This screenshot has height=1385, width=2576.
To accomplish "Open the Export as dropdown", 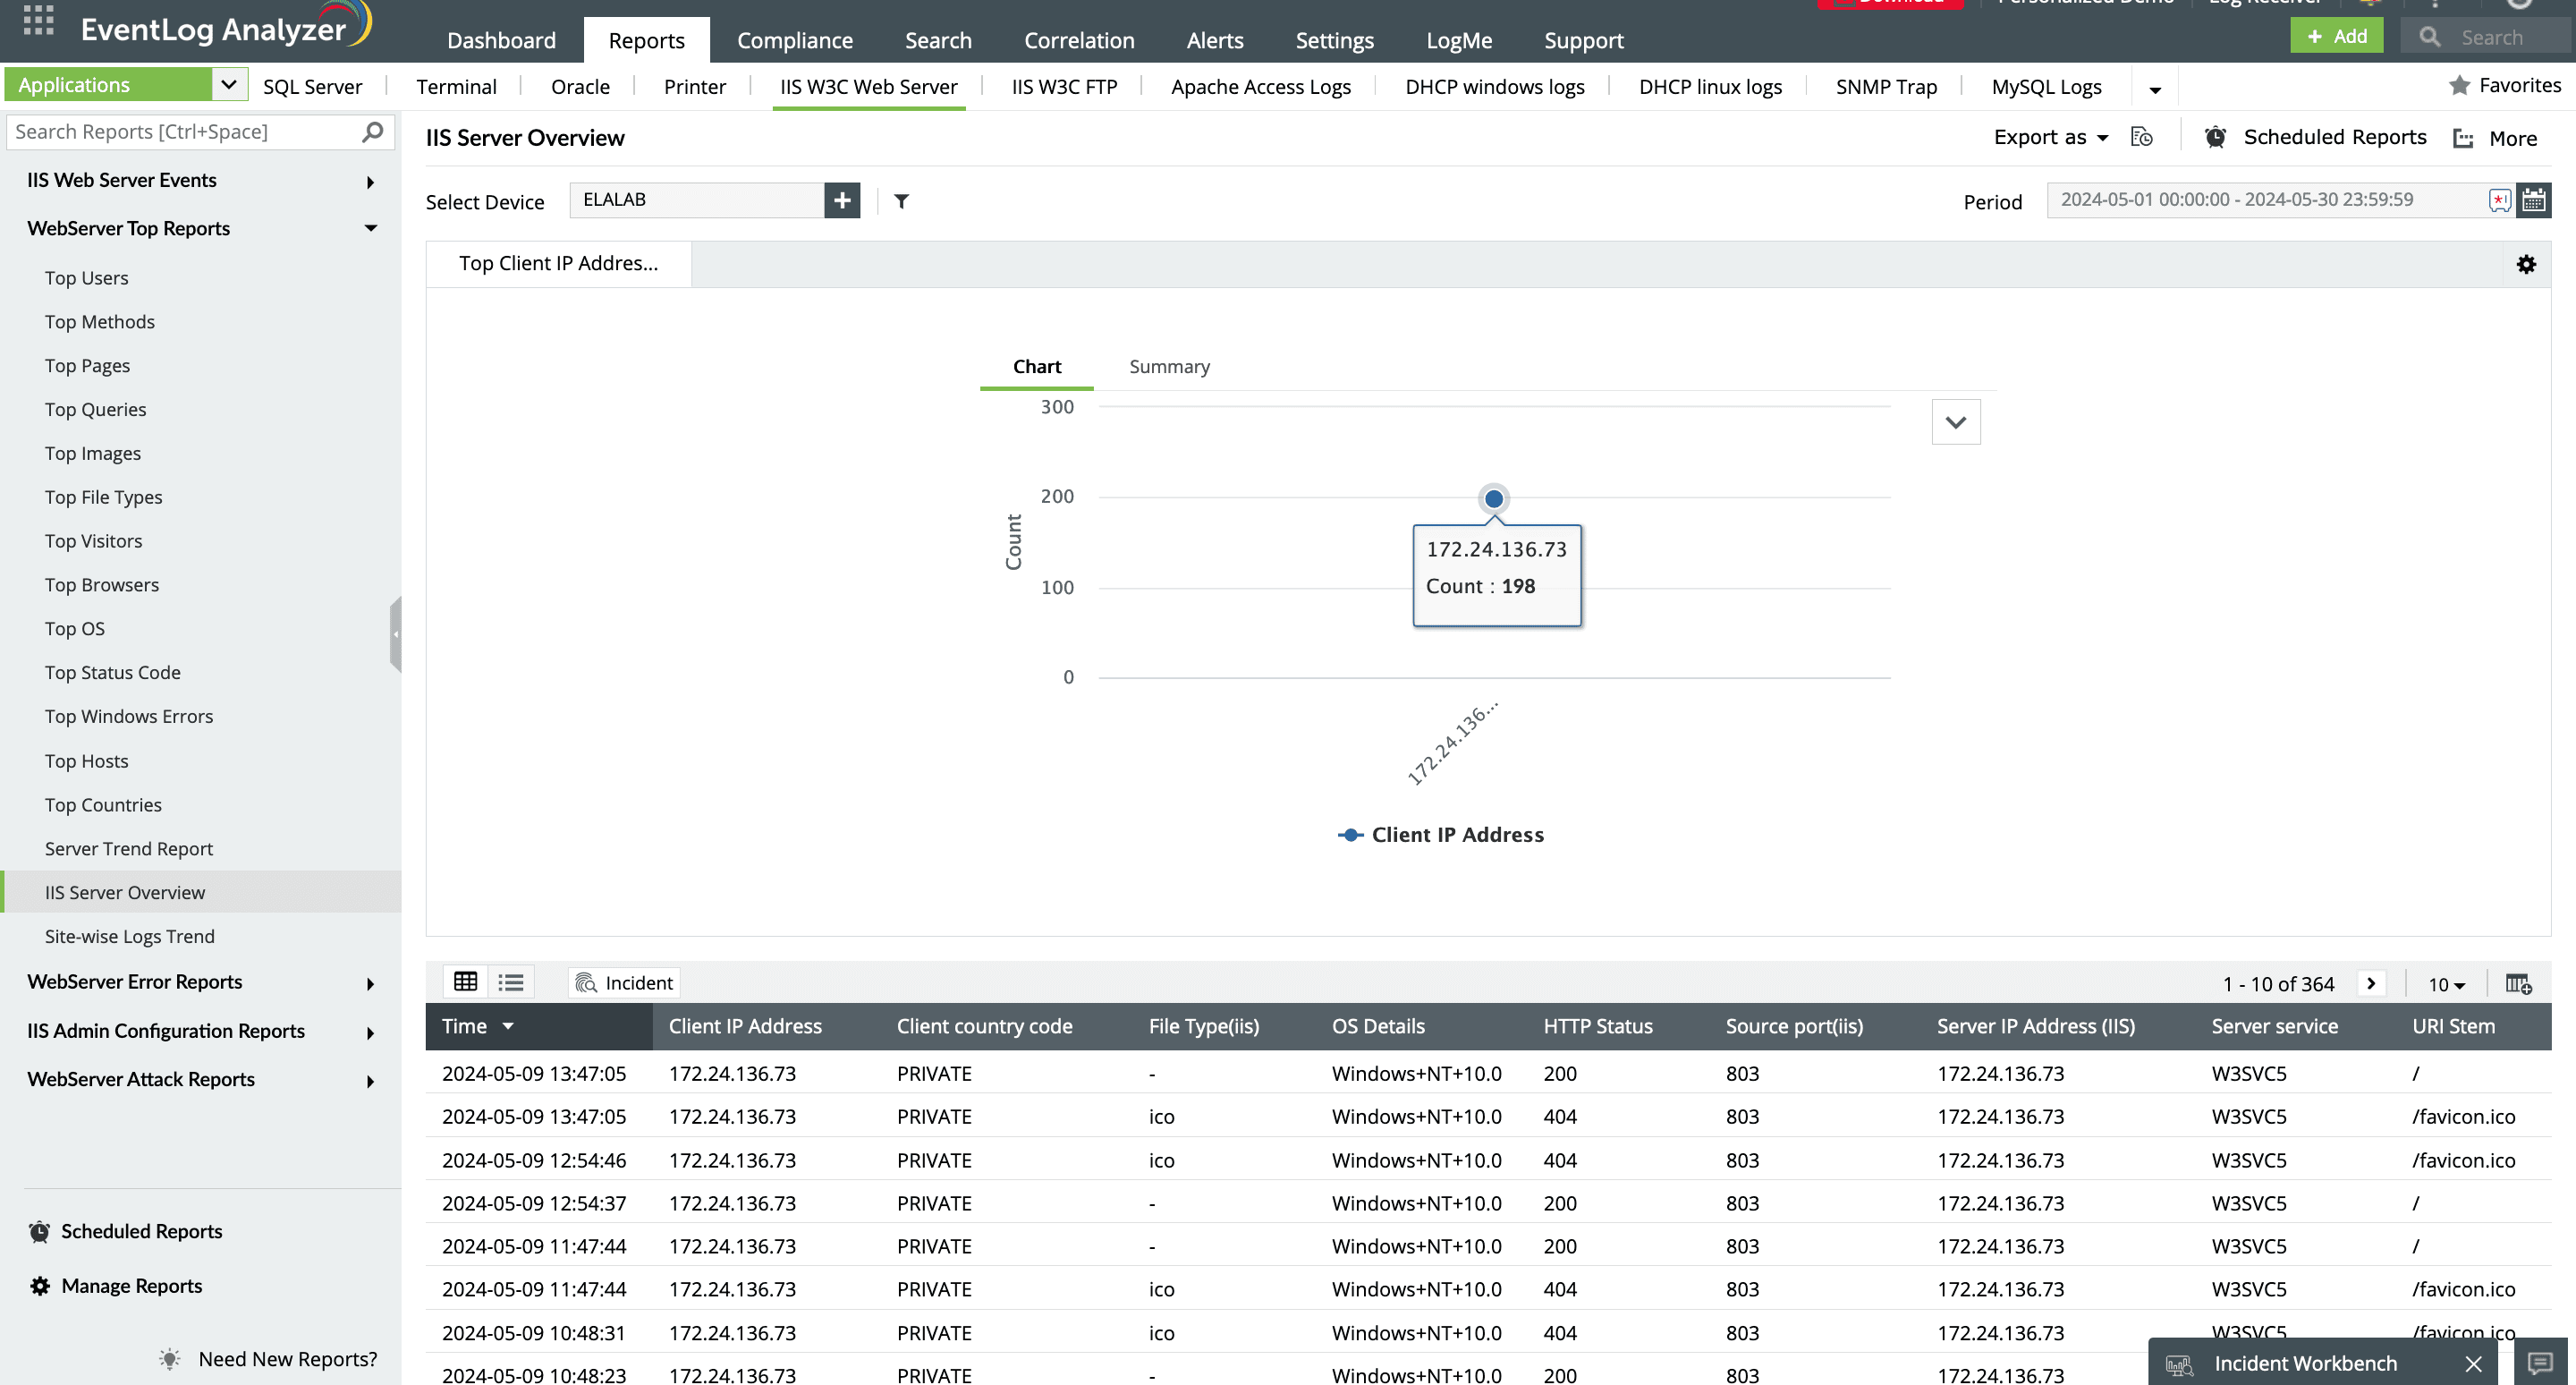I will [2050, 137].
